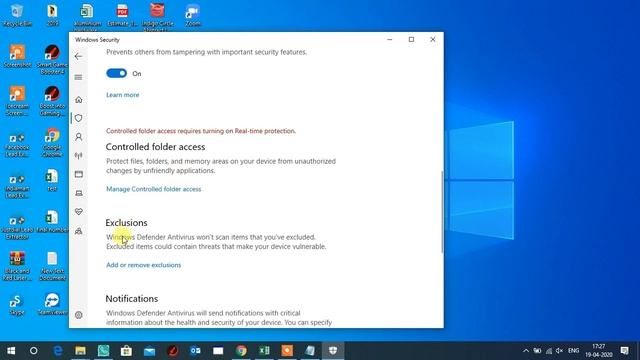The width and height of the screenshot is (640, 360).
Task: Open the taskbar clock and date
Action: pyautogui.click(x=599, y=351)
